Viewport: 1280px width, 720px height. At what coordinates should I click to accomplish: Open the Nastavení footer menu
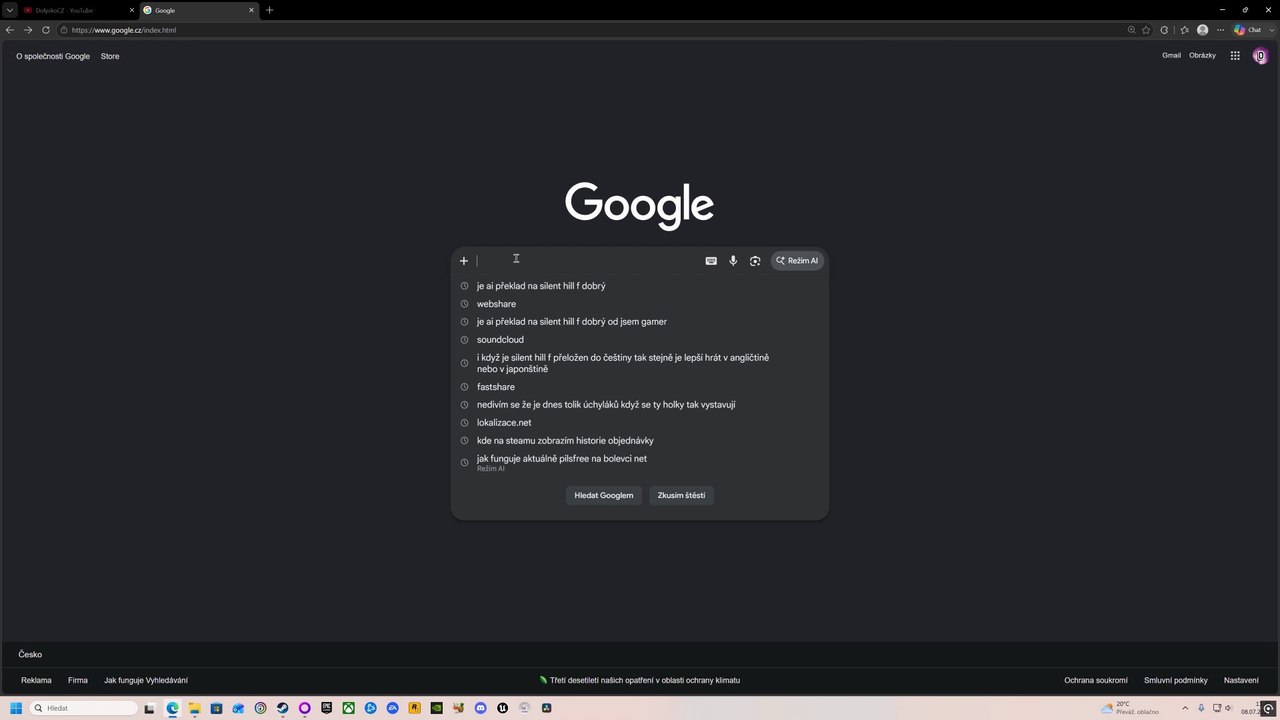coord(1241,680)
